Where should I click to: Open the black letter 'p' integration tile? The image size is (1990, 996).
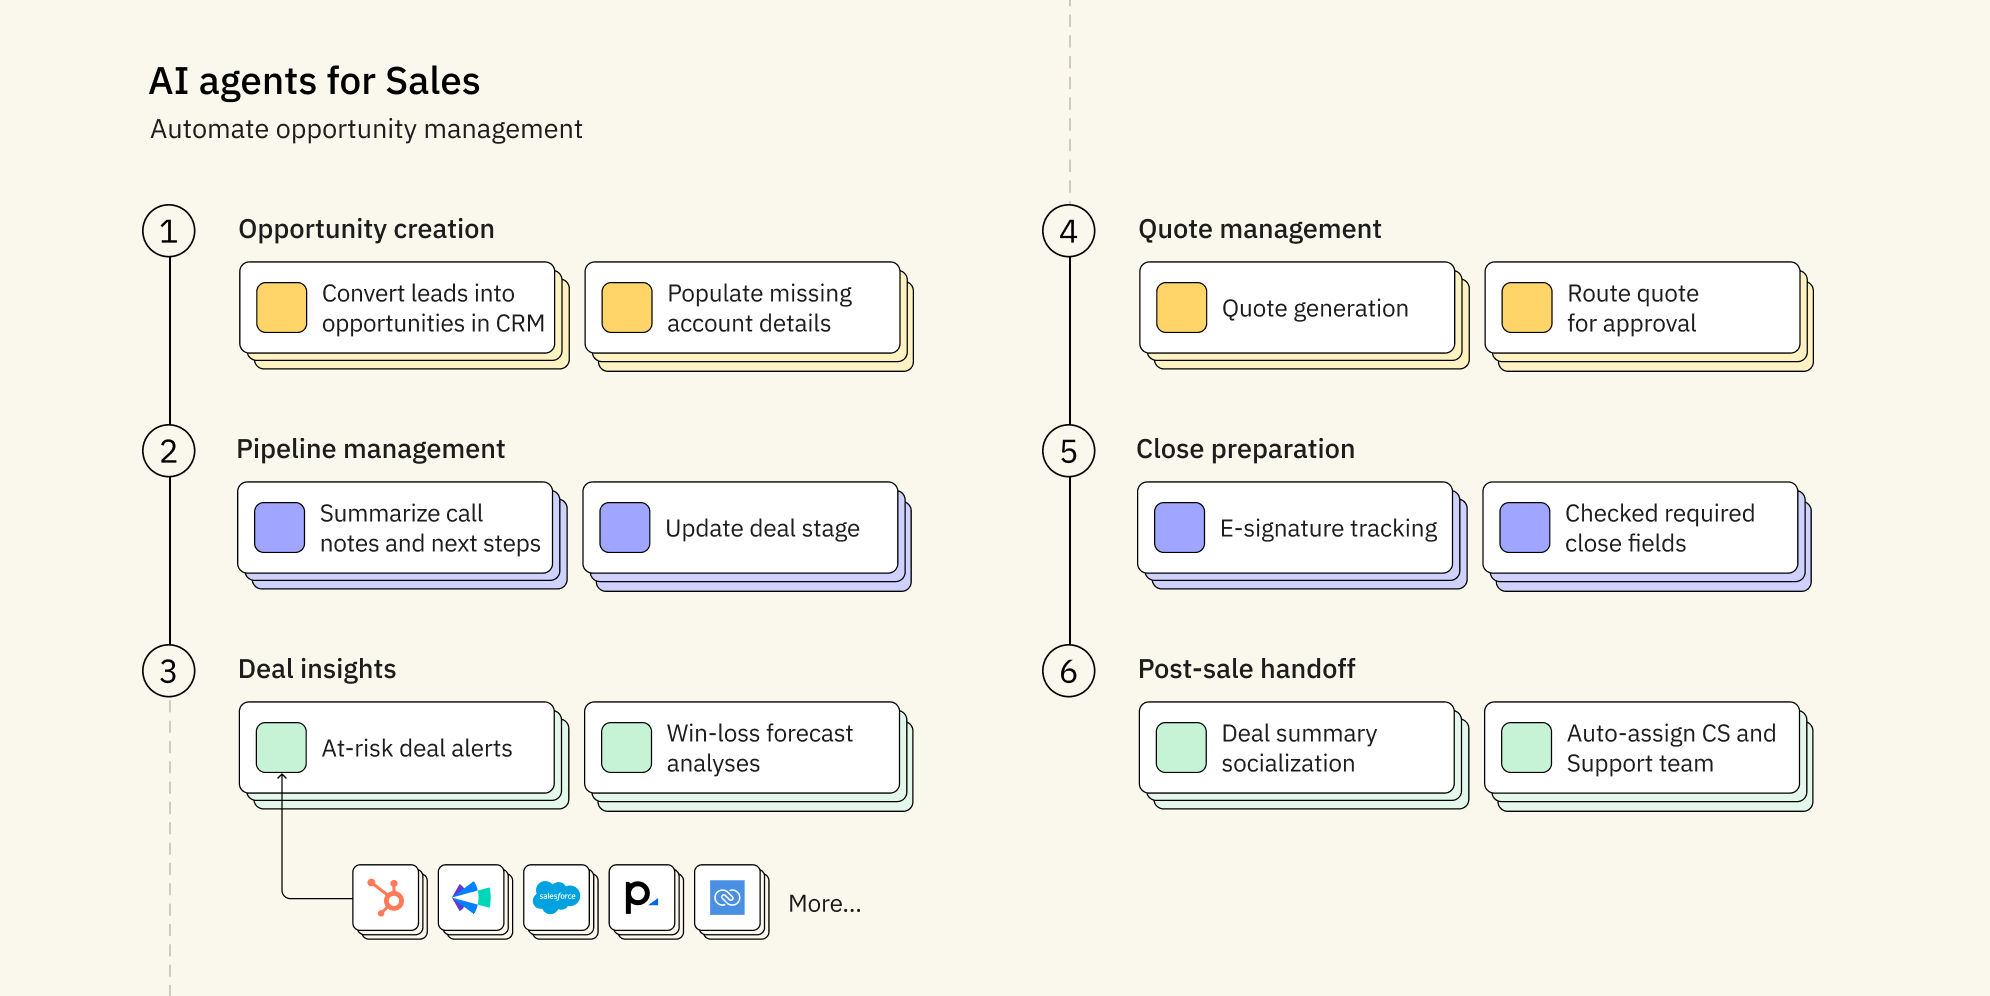[642, 897]
